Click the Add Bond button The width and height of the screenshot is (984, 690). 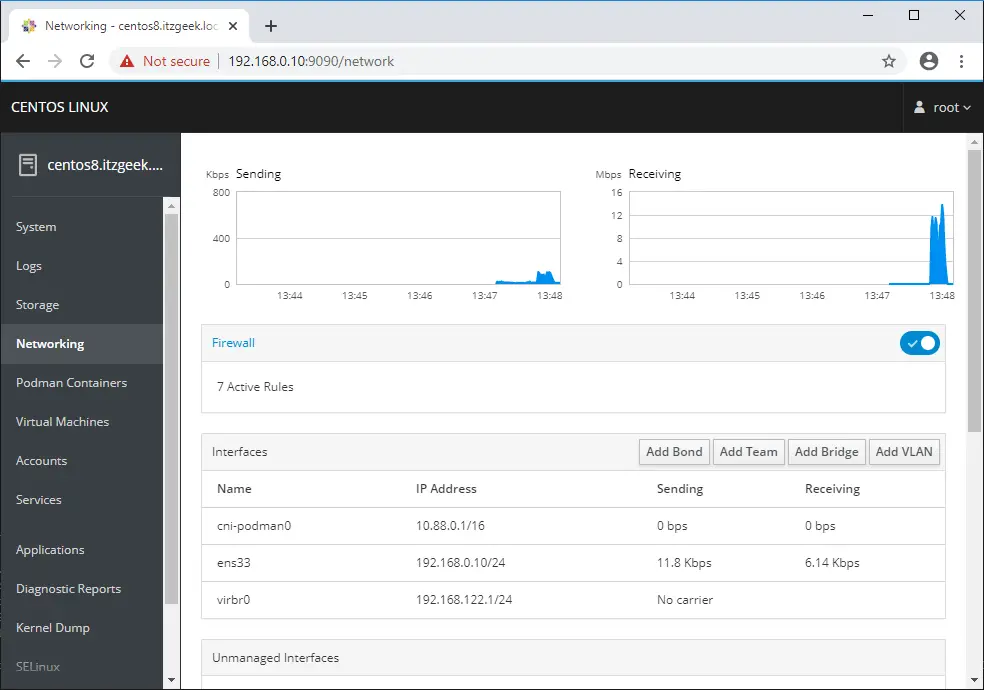tap(674, 452)
